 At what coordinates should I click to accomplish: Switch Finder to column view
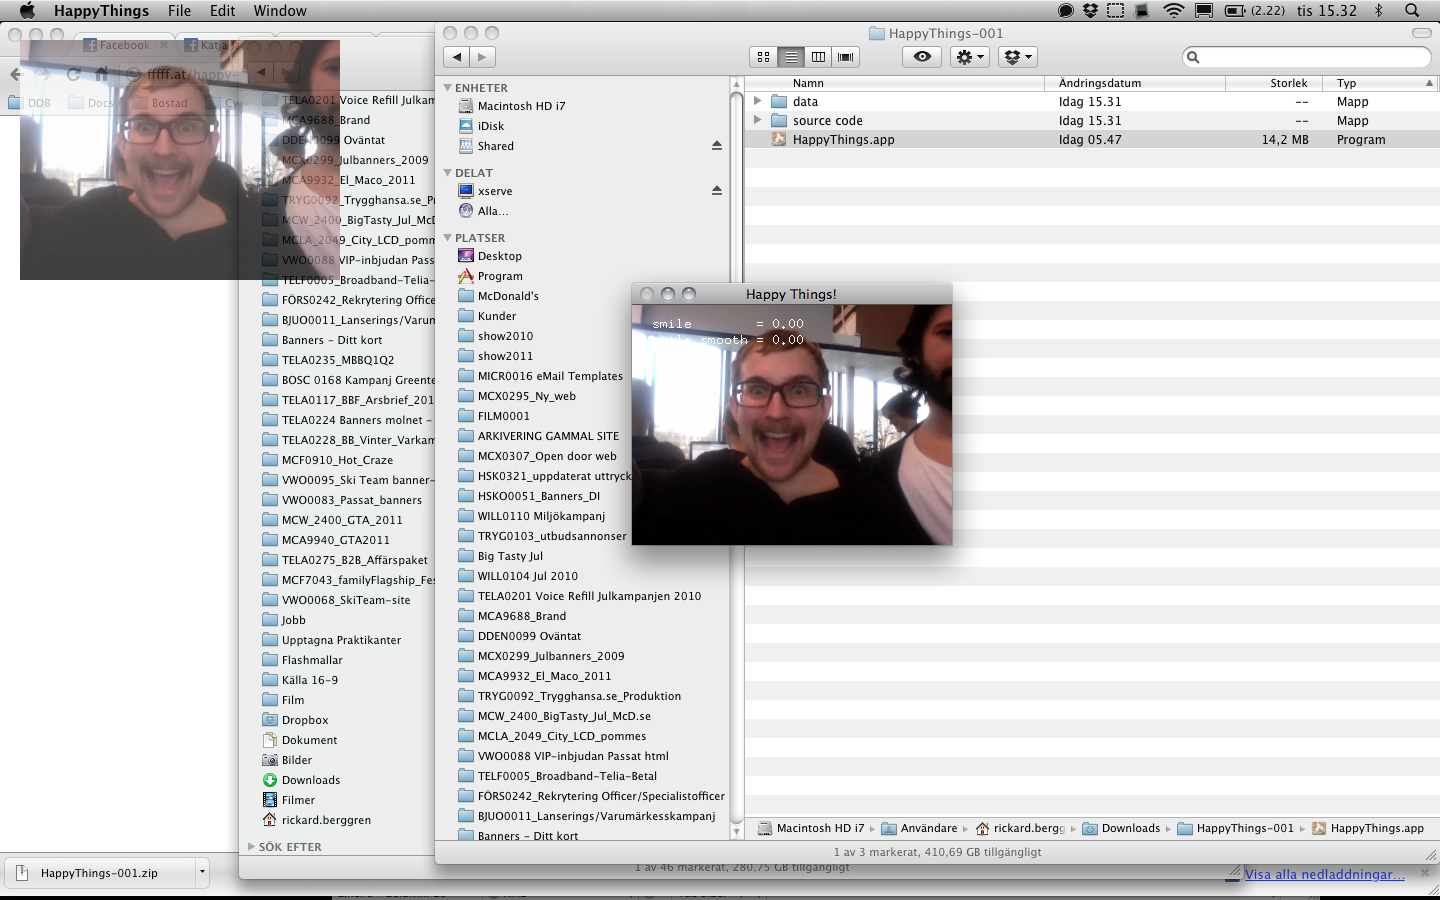818,57
